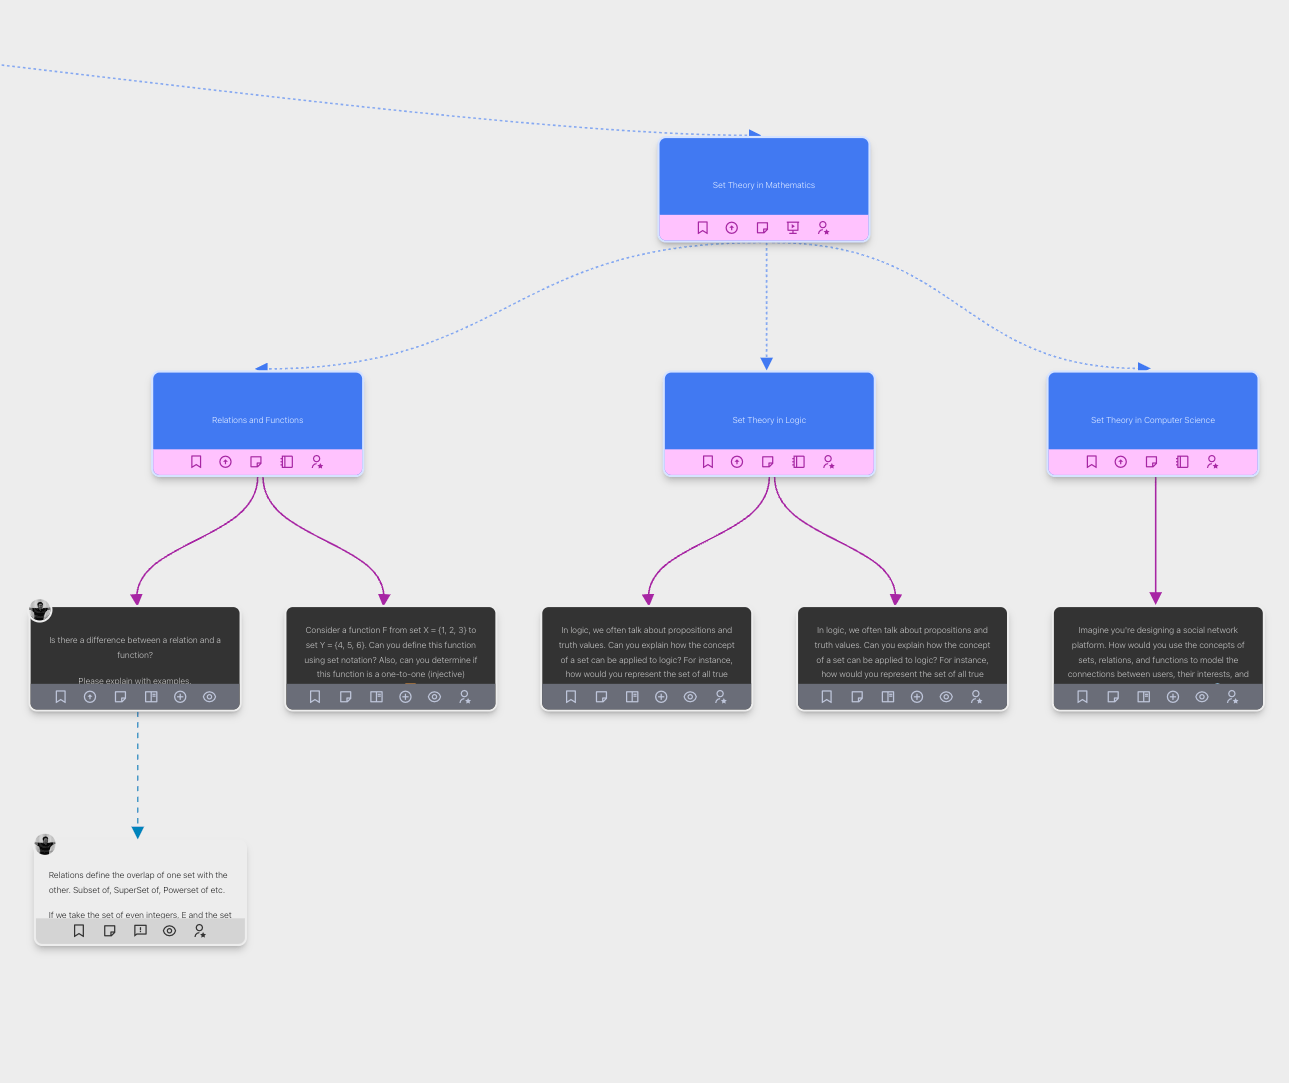The width and height of the screenshot is (1289, 1083).
Task: Open the Relations define the overlap answer text
Action: click(x=138, y=882)
